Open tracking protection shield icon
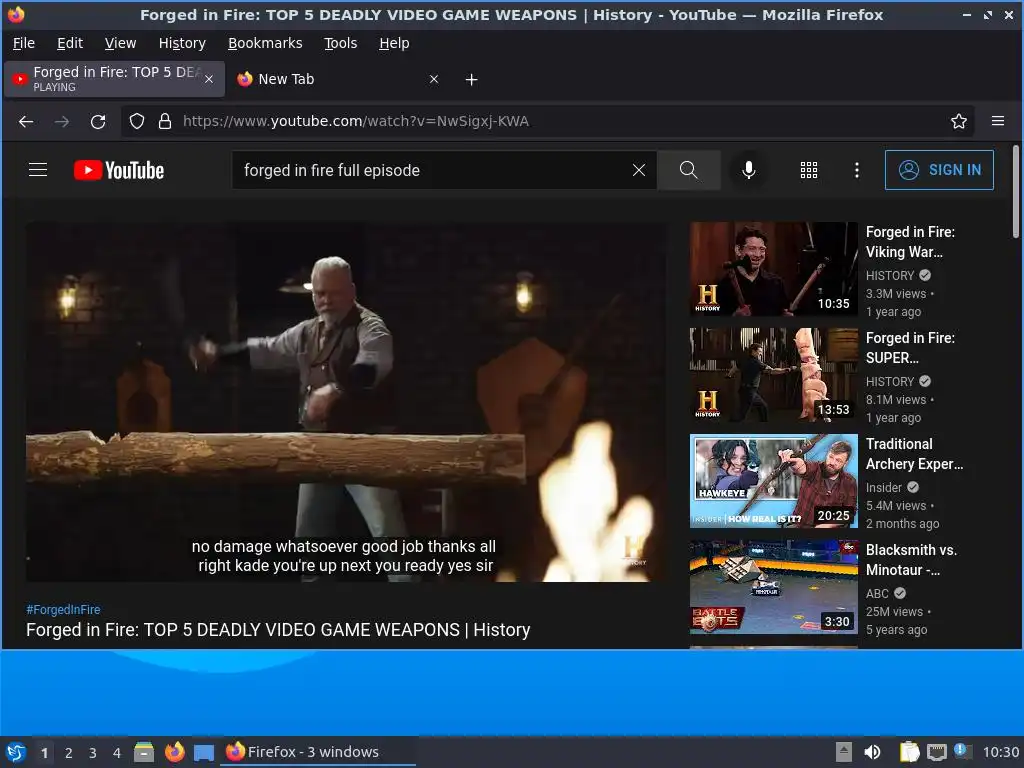The width and height of the screenshot is (1024, 768). pyautogui.click(x=136, y=121)
